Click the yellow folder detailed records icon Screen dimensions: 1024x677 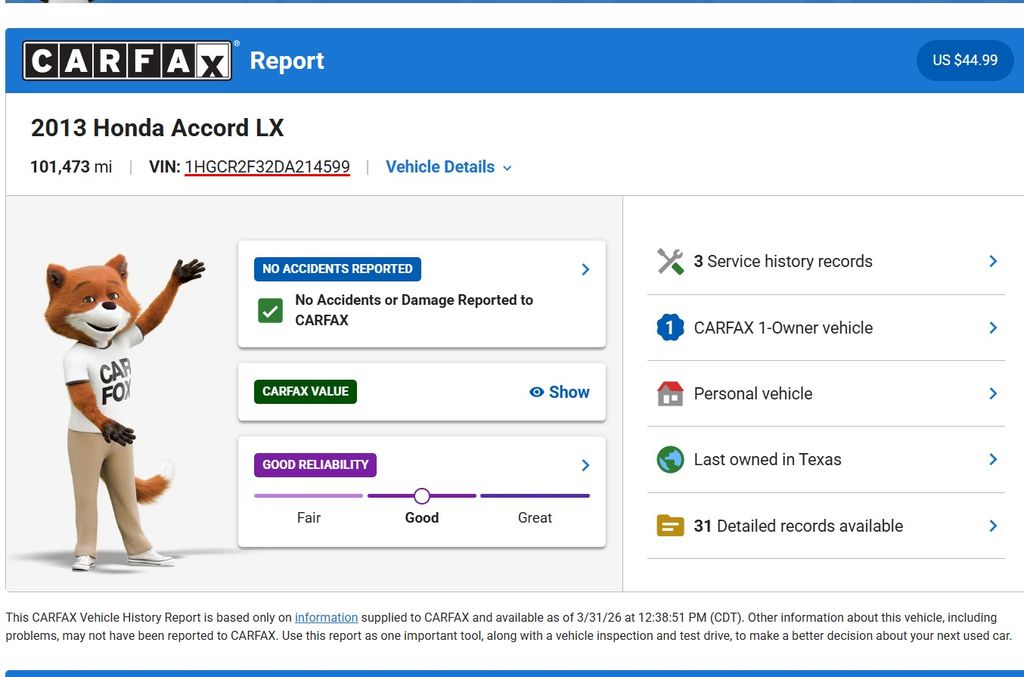pyautogui.click(x=669, y=526)
